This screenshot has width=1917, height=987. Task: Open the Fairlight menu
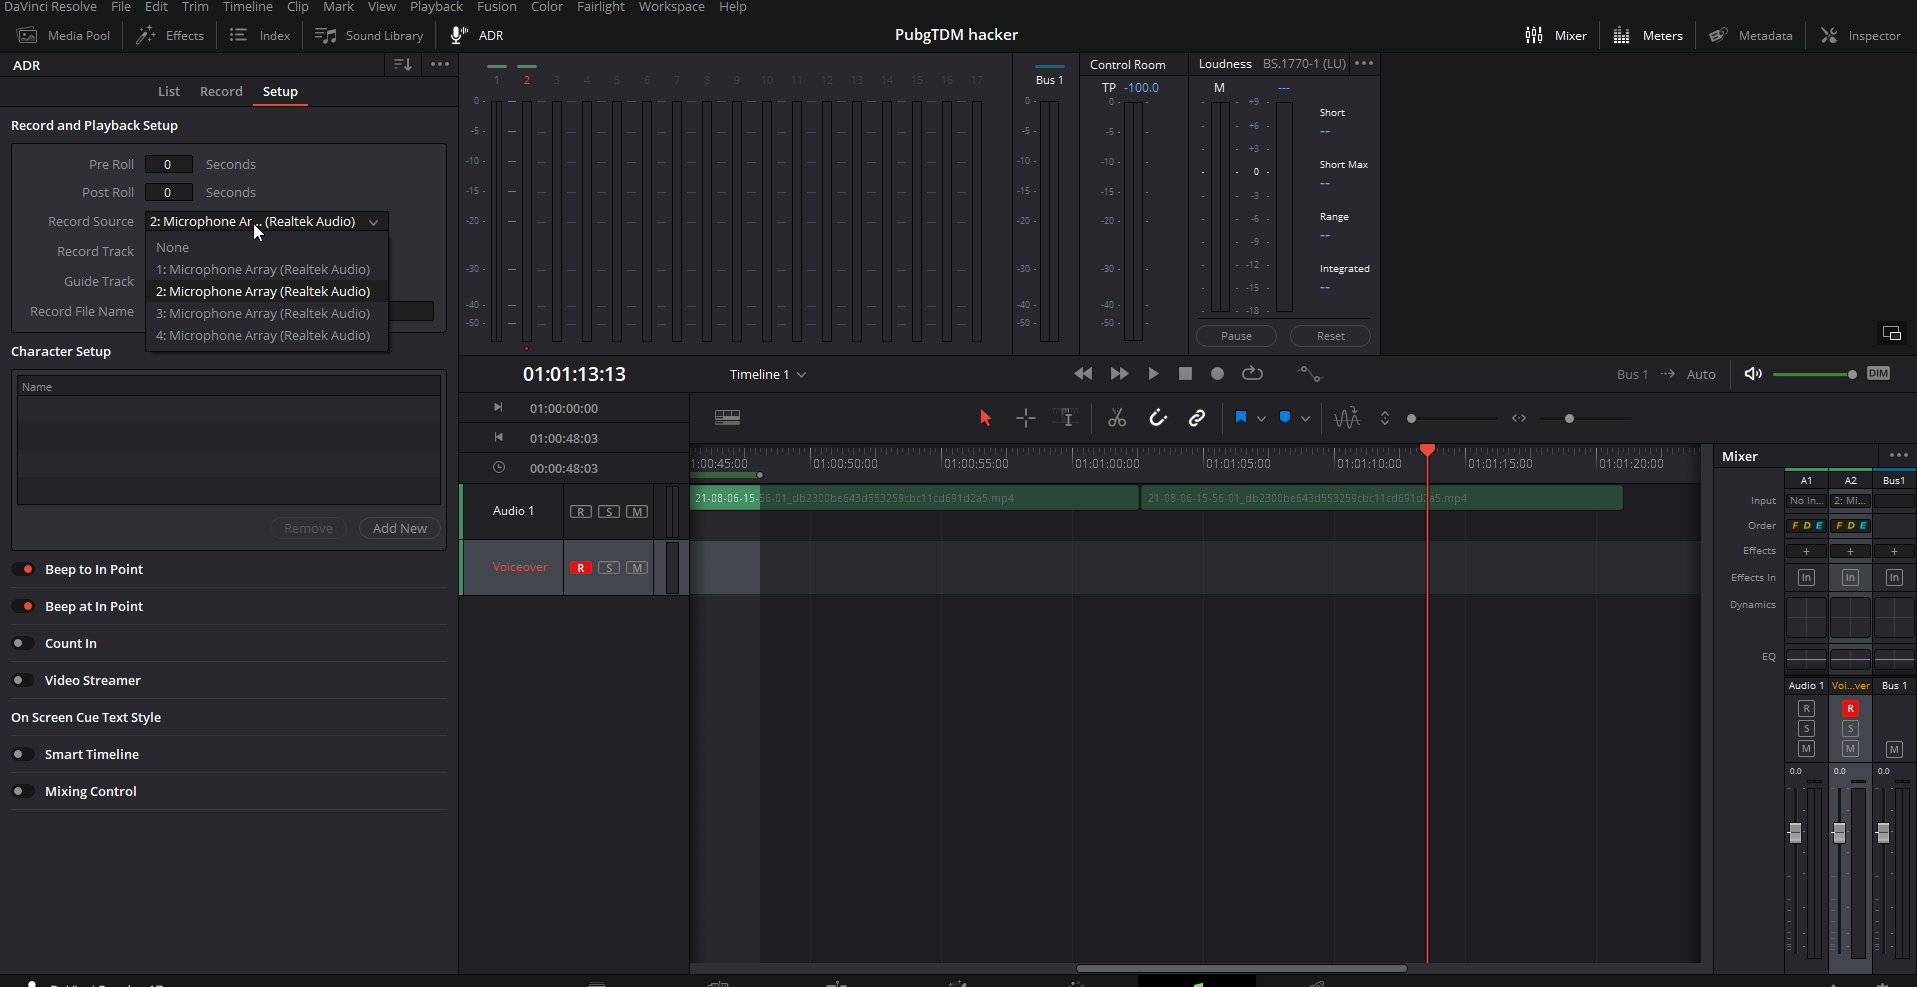pyautogui.click(x=600, y=7)
